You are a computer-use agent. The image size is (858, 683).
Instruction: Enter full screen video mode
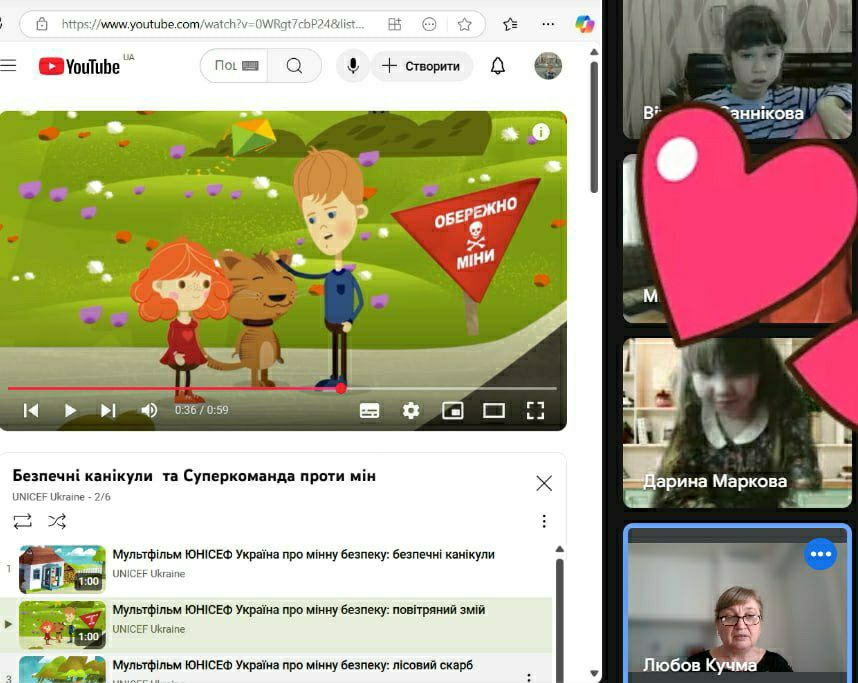point(535,410)
